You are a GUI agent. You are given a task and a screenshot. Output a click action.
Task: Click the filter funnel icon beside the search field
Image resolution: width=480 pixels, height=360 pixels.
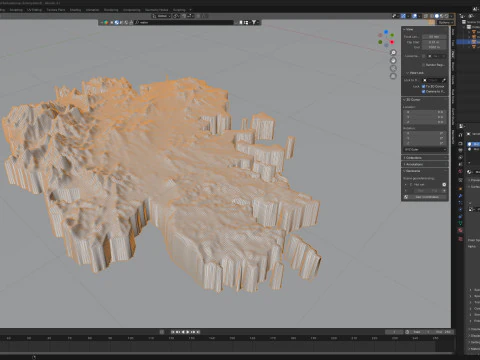click(x=254, y=22)
